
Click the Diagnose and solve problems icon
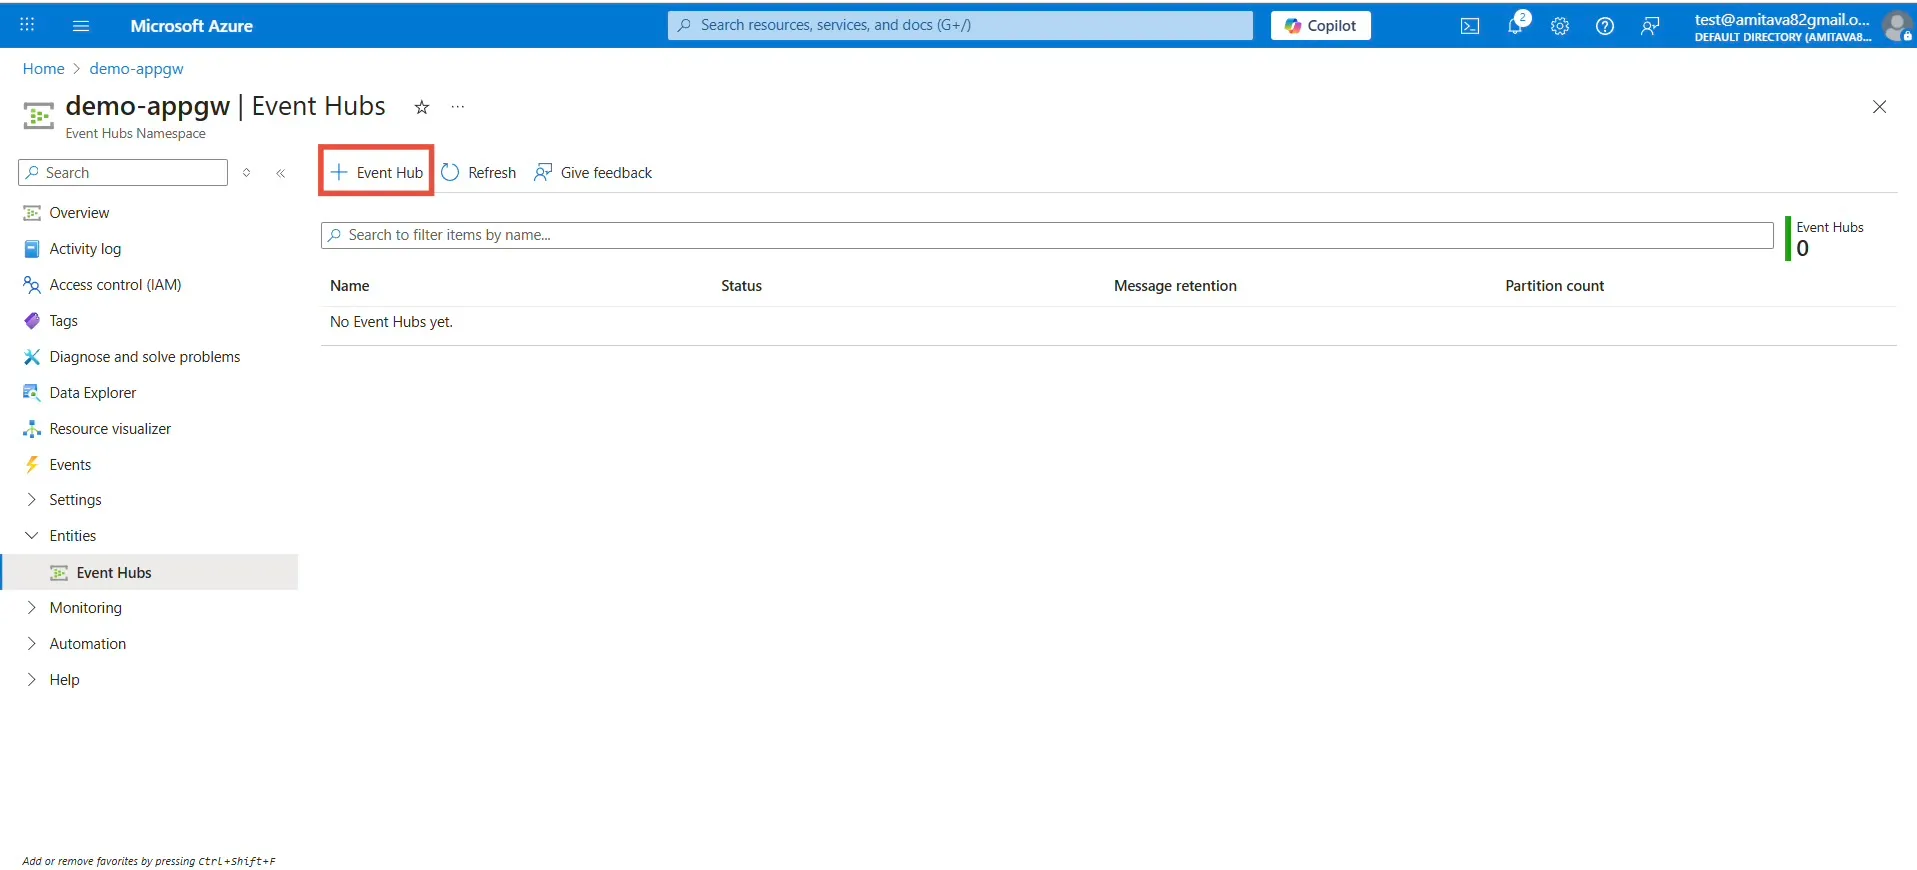point(32,357)
